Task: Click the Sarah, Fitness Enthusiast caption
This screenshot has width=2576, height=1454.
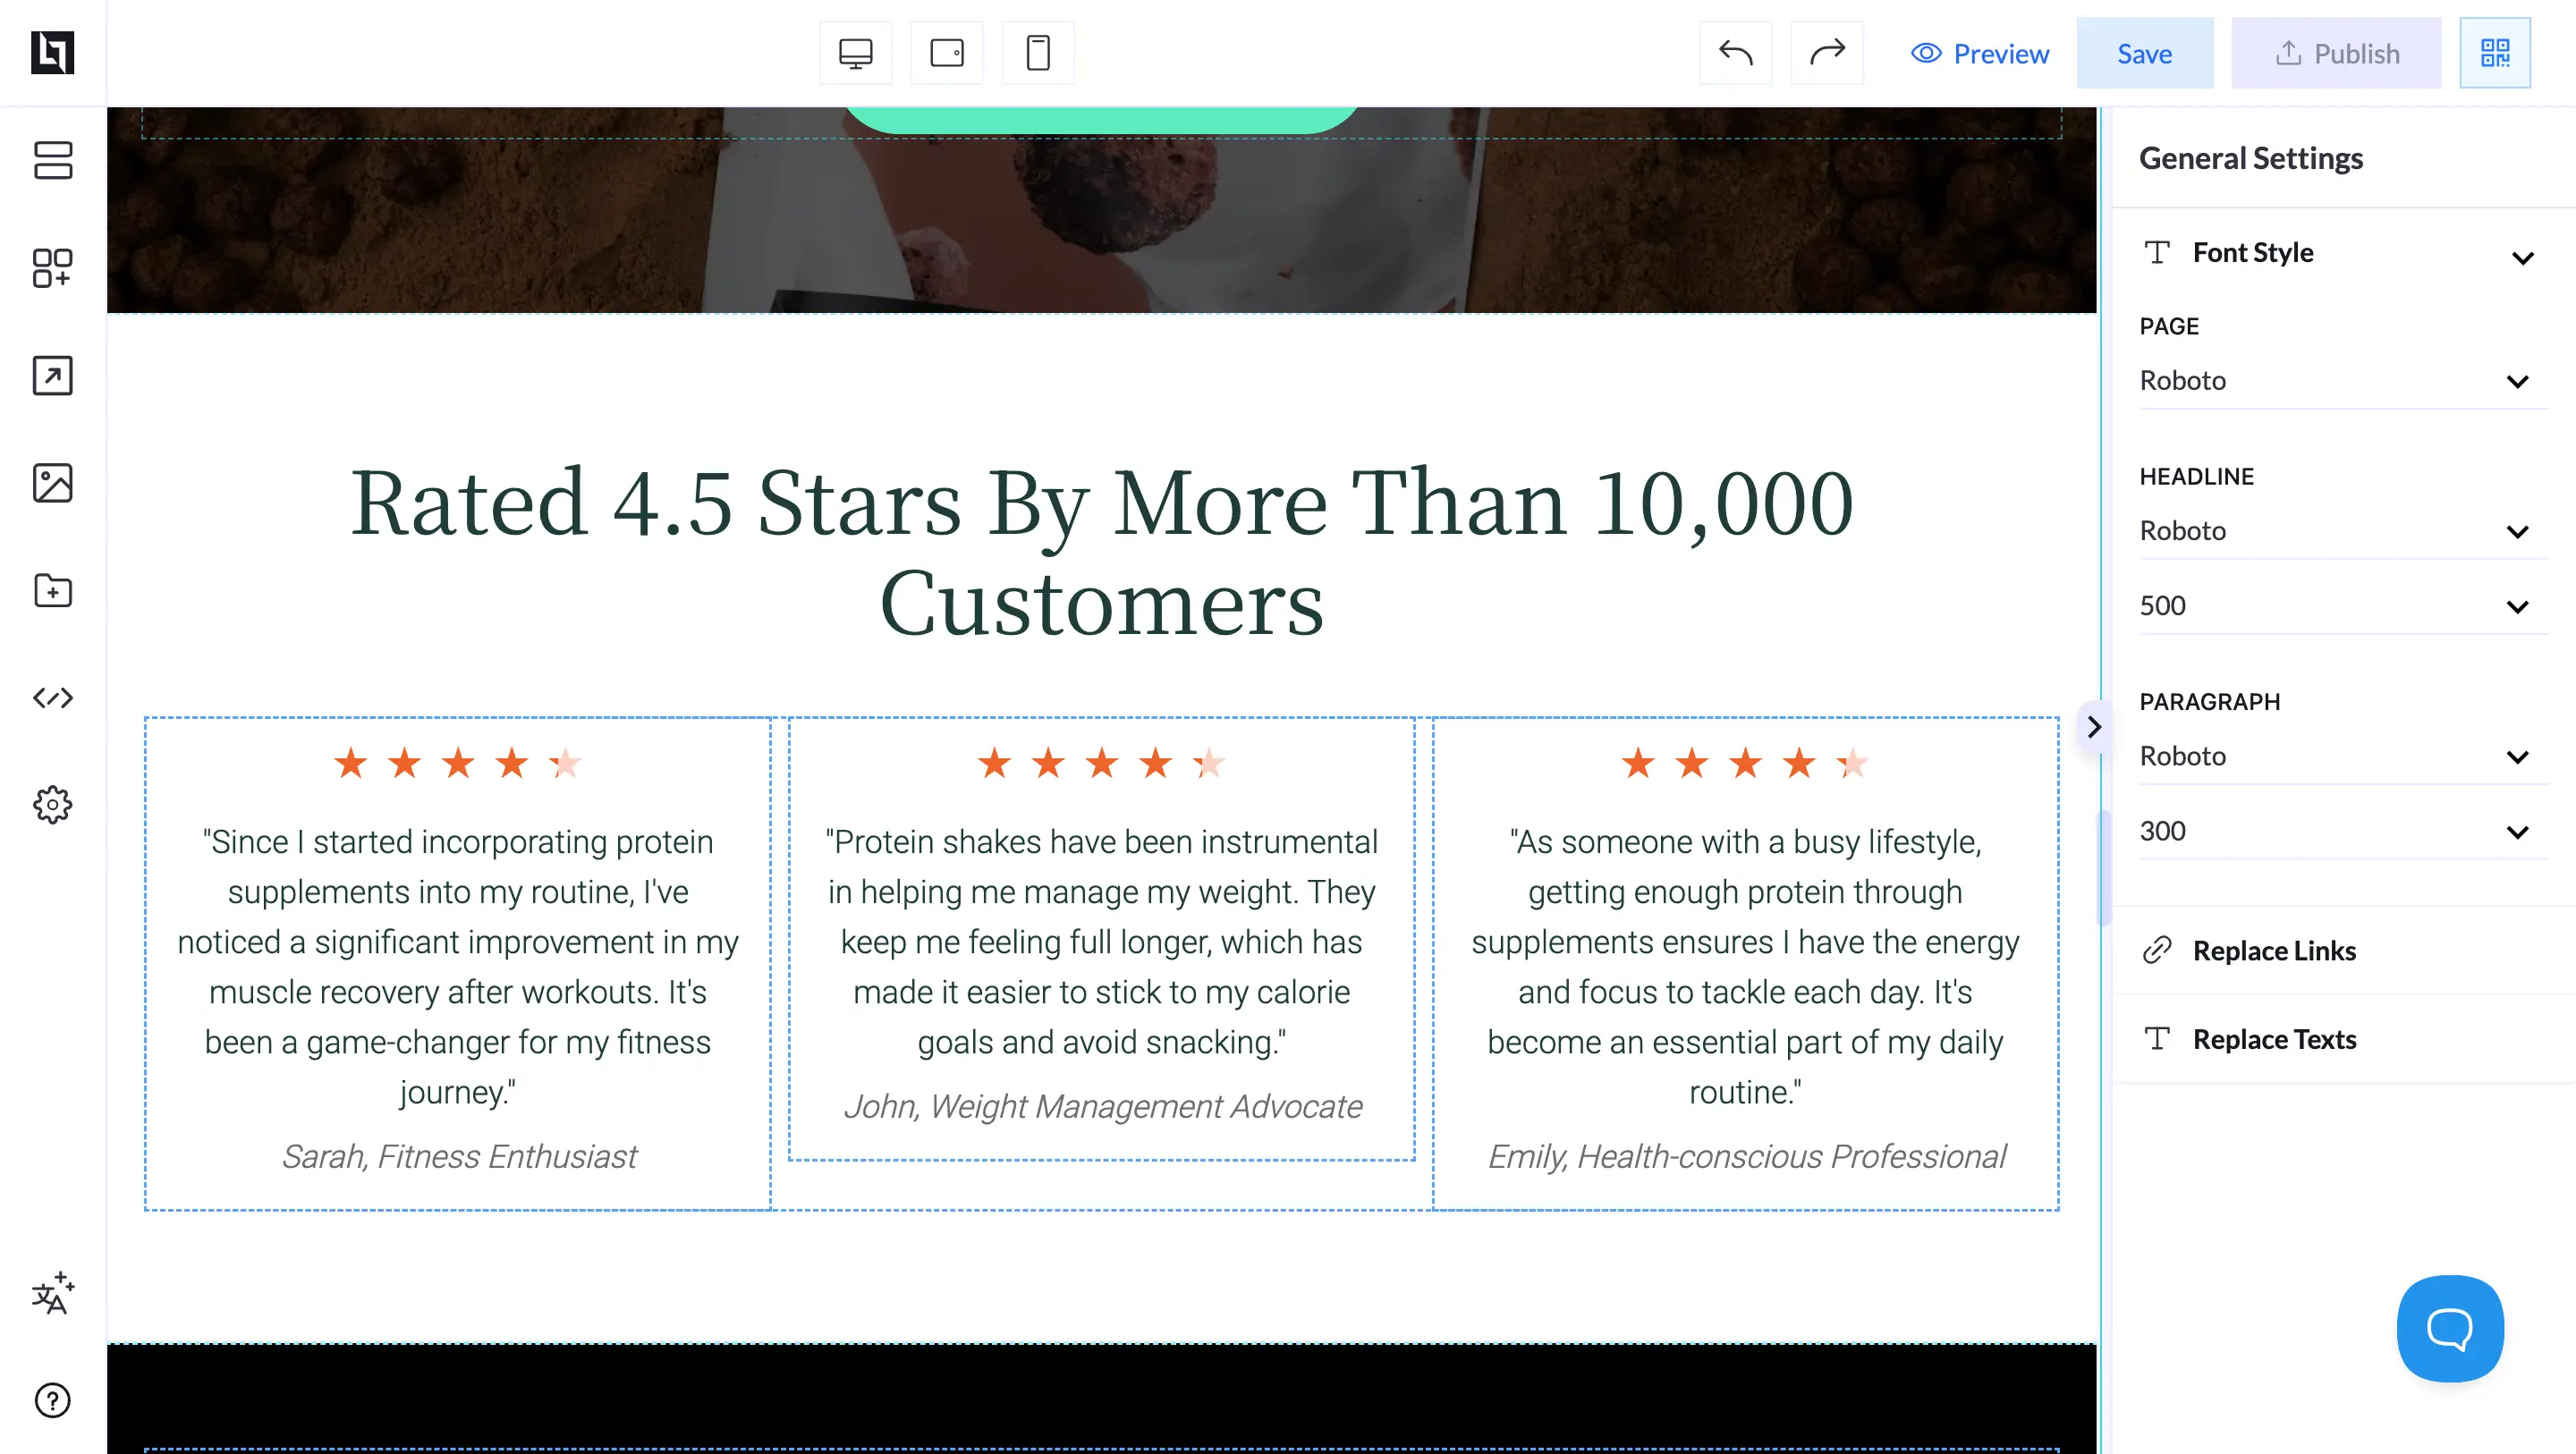Action: pyautogui.click(x=458, y=1156)
